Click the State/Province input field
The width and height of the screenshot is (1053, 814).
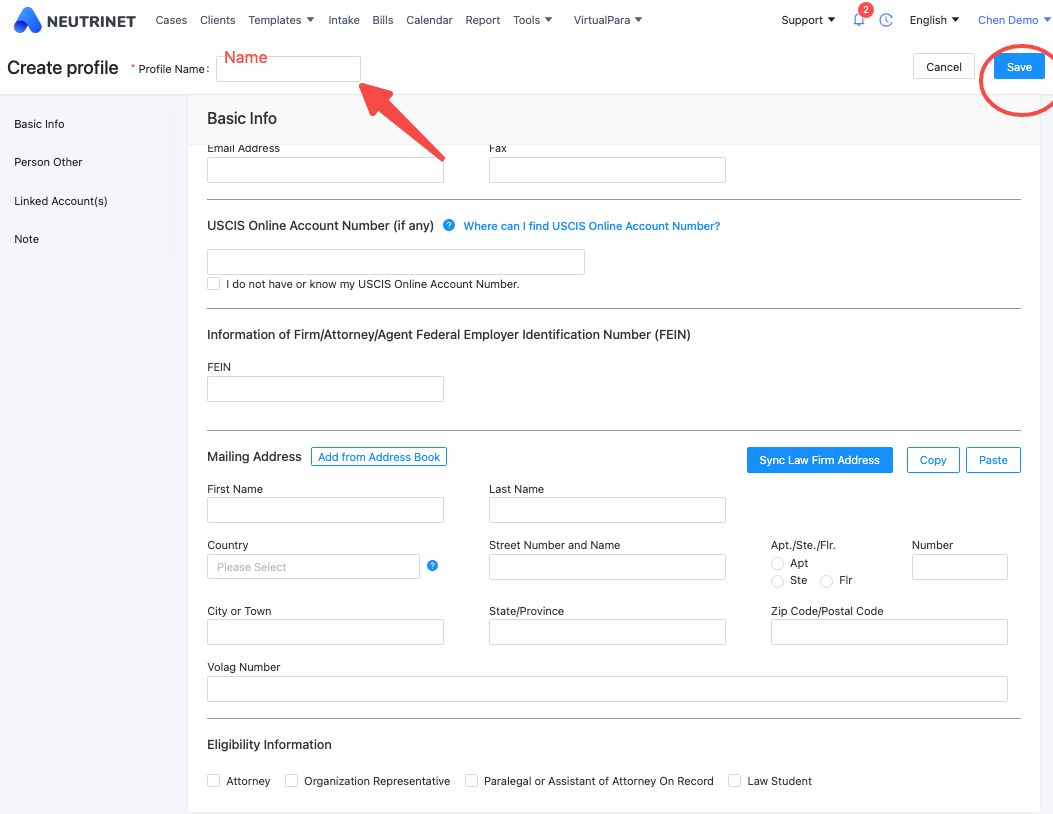click(x=607, y=632)
